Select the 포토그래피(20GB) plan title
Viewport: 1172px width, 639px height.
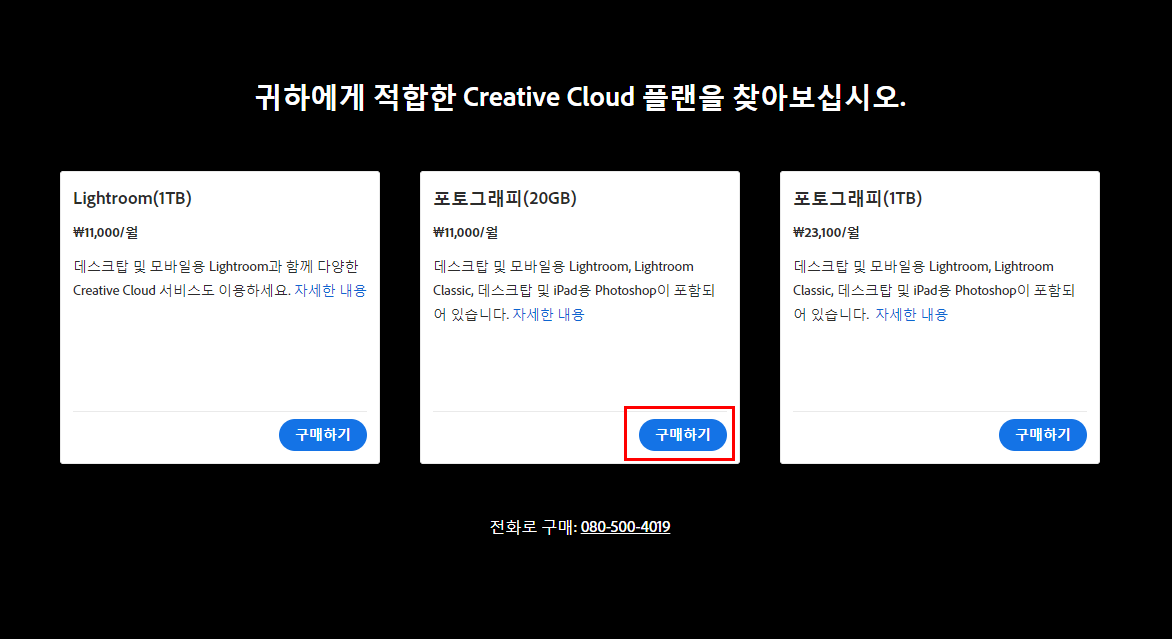click(x=505, y=198)
